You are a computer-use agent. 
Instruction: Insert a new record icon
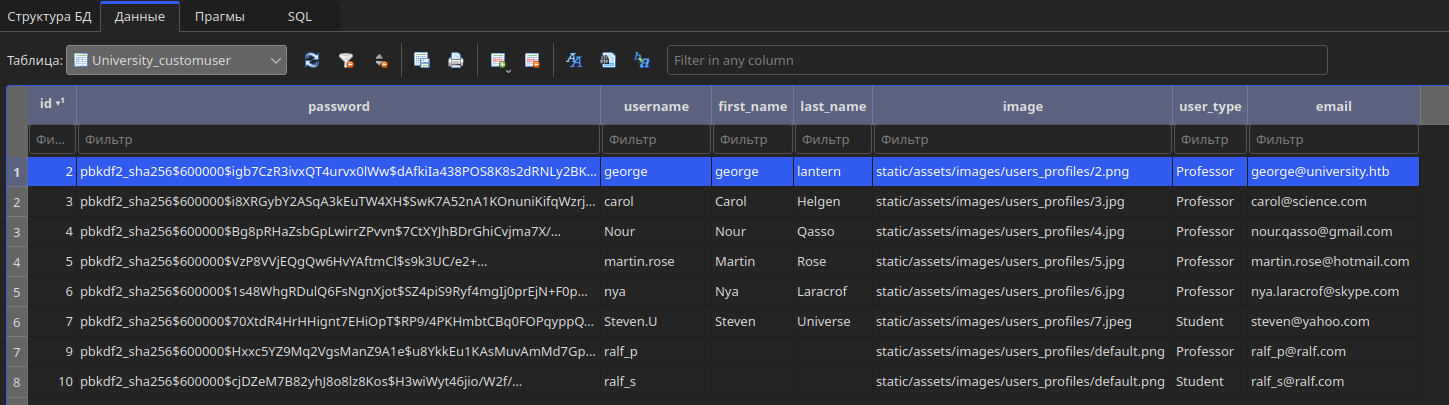[x=496, y=60]
